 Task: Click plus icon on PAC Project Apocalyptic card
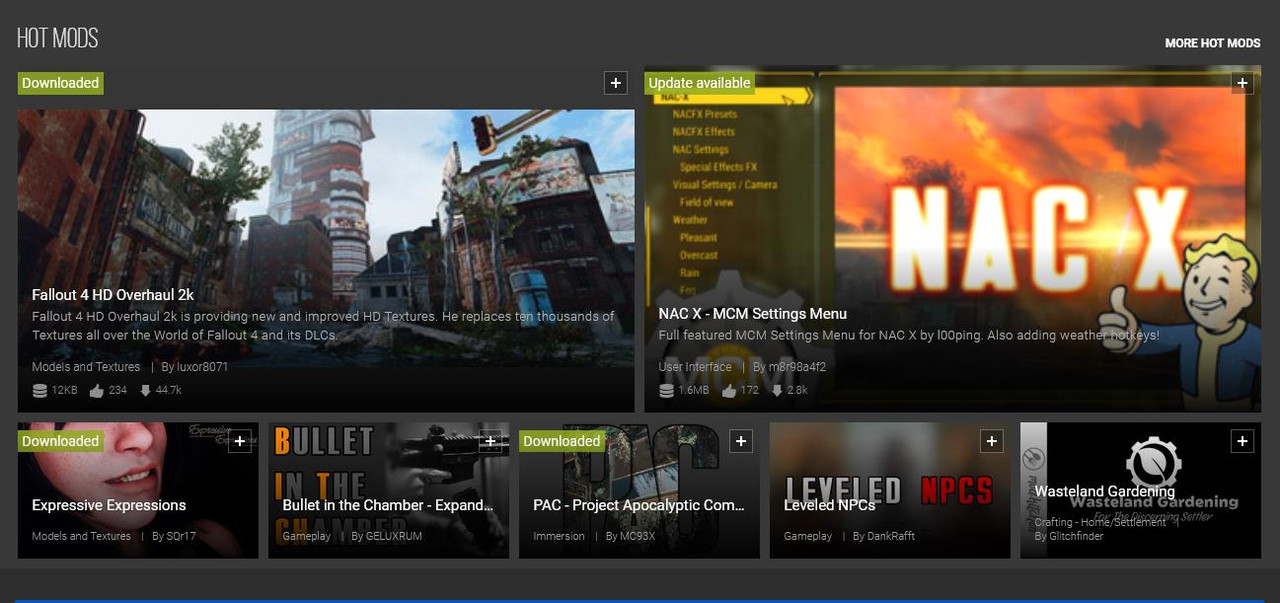(x=741, y=441)
